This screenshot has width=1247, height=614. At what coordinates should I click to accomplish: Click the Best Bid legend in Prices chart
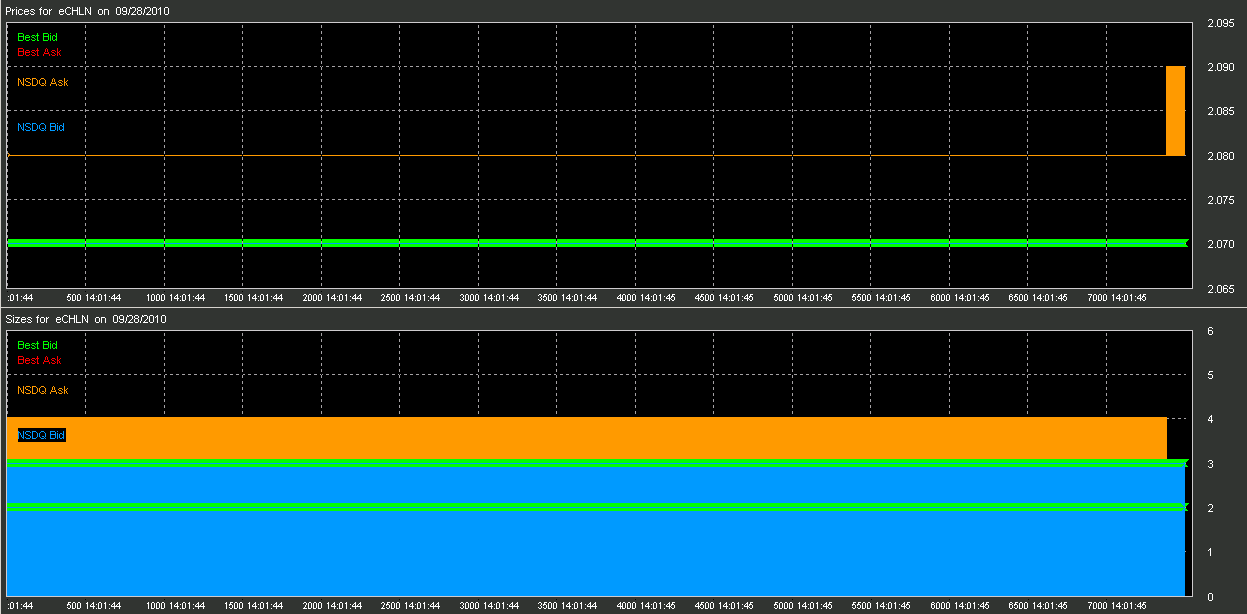point(37,37)
